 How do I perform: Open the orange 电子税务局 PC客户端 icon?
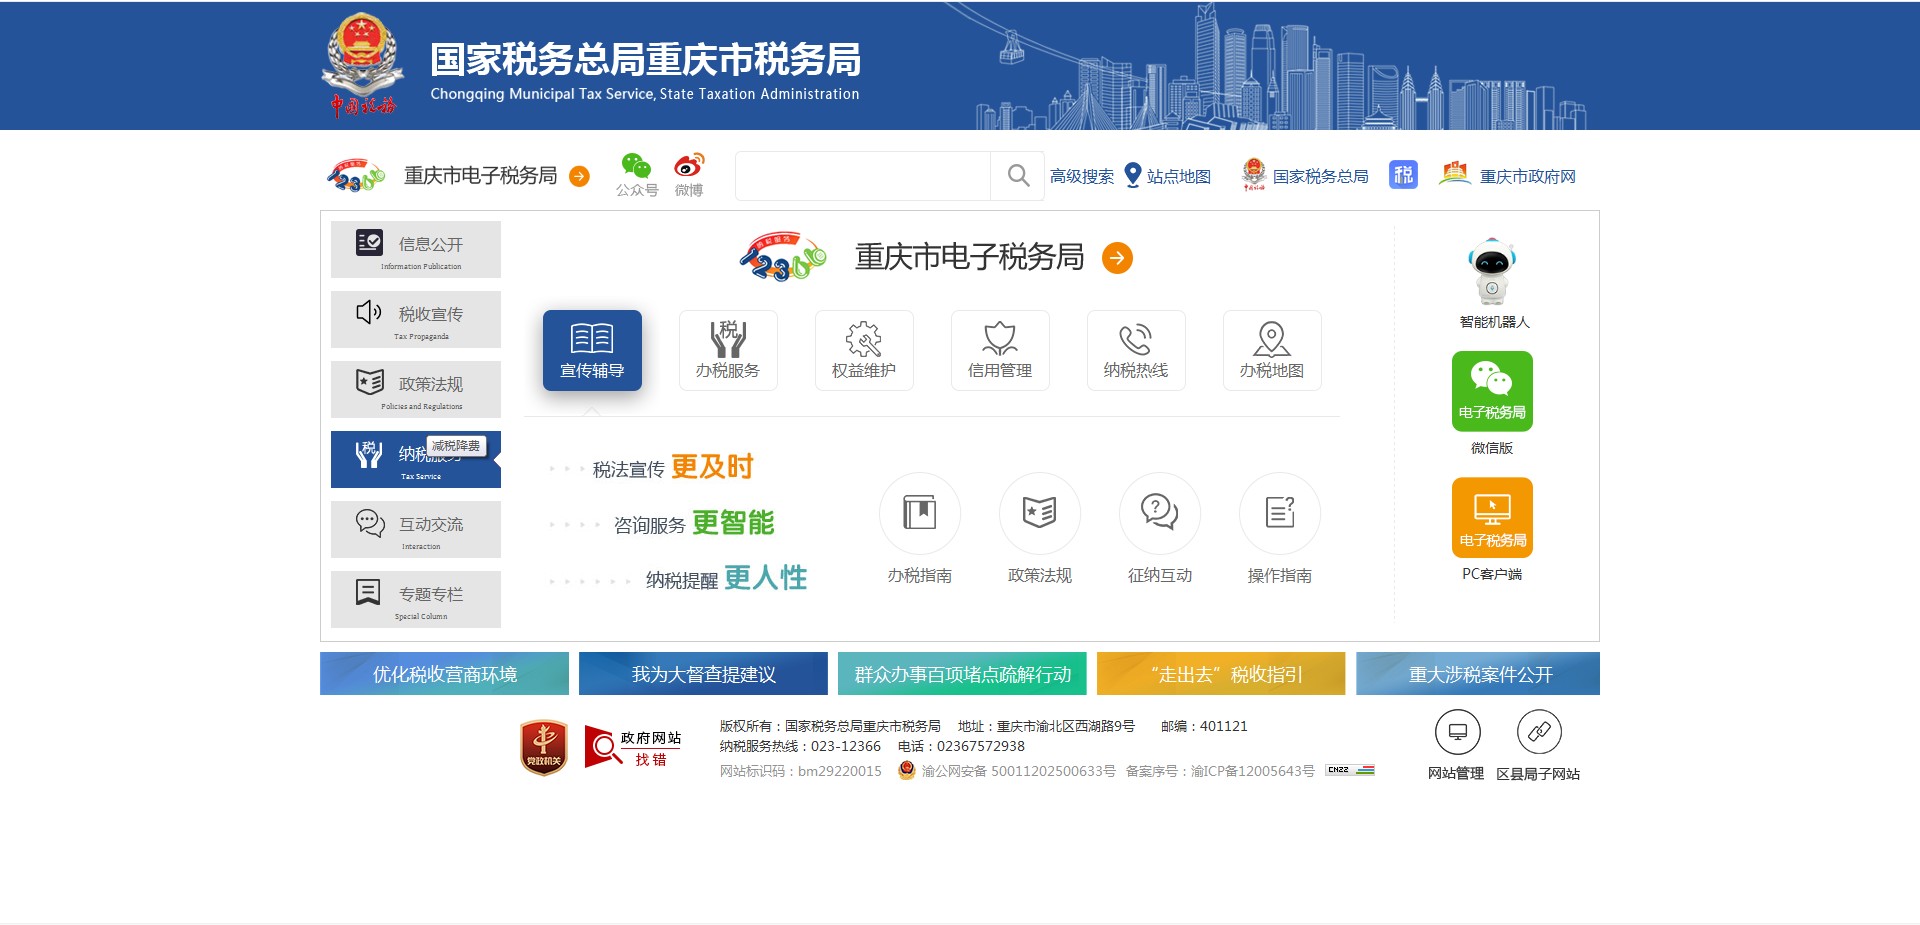(x=1492, y=517)
